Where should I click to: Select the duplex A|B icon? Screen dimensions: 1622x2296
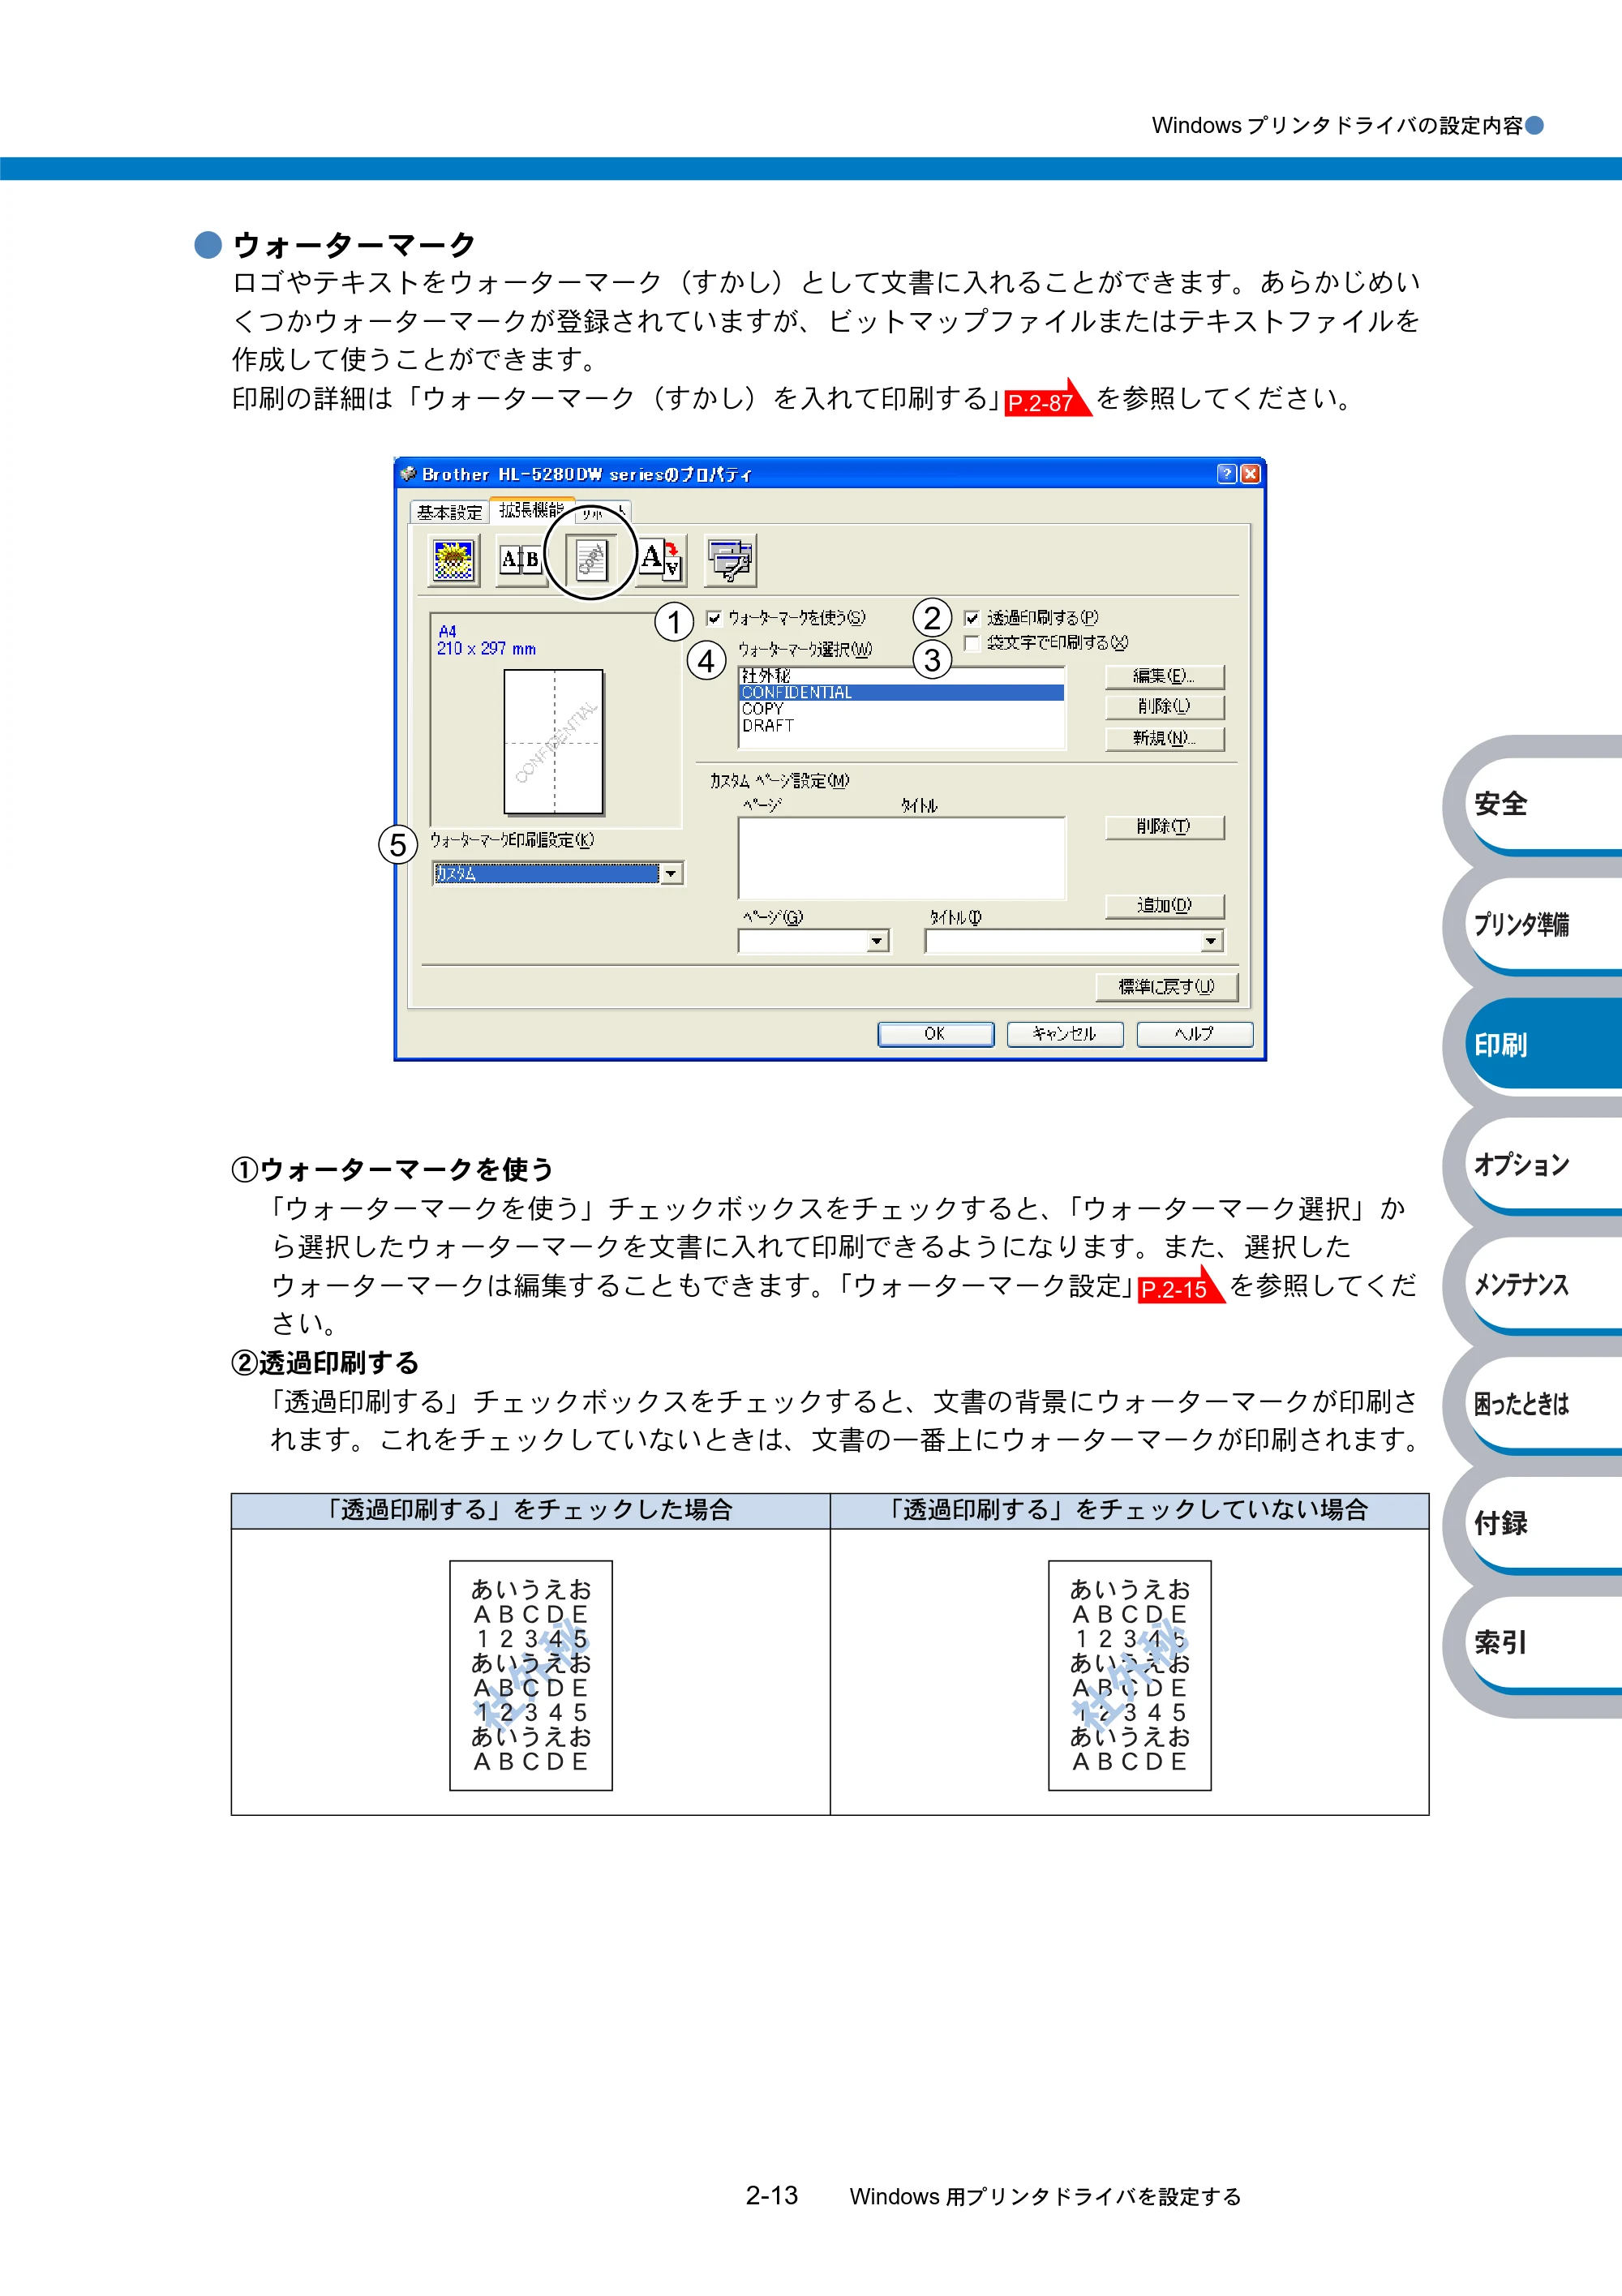521,559
